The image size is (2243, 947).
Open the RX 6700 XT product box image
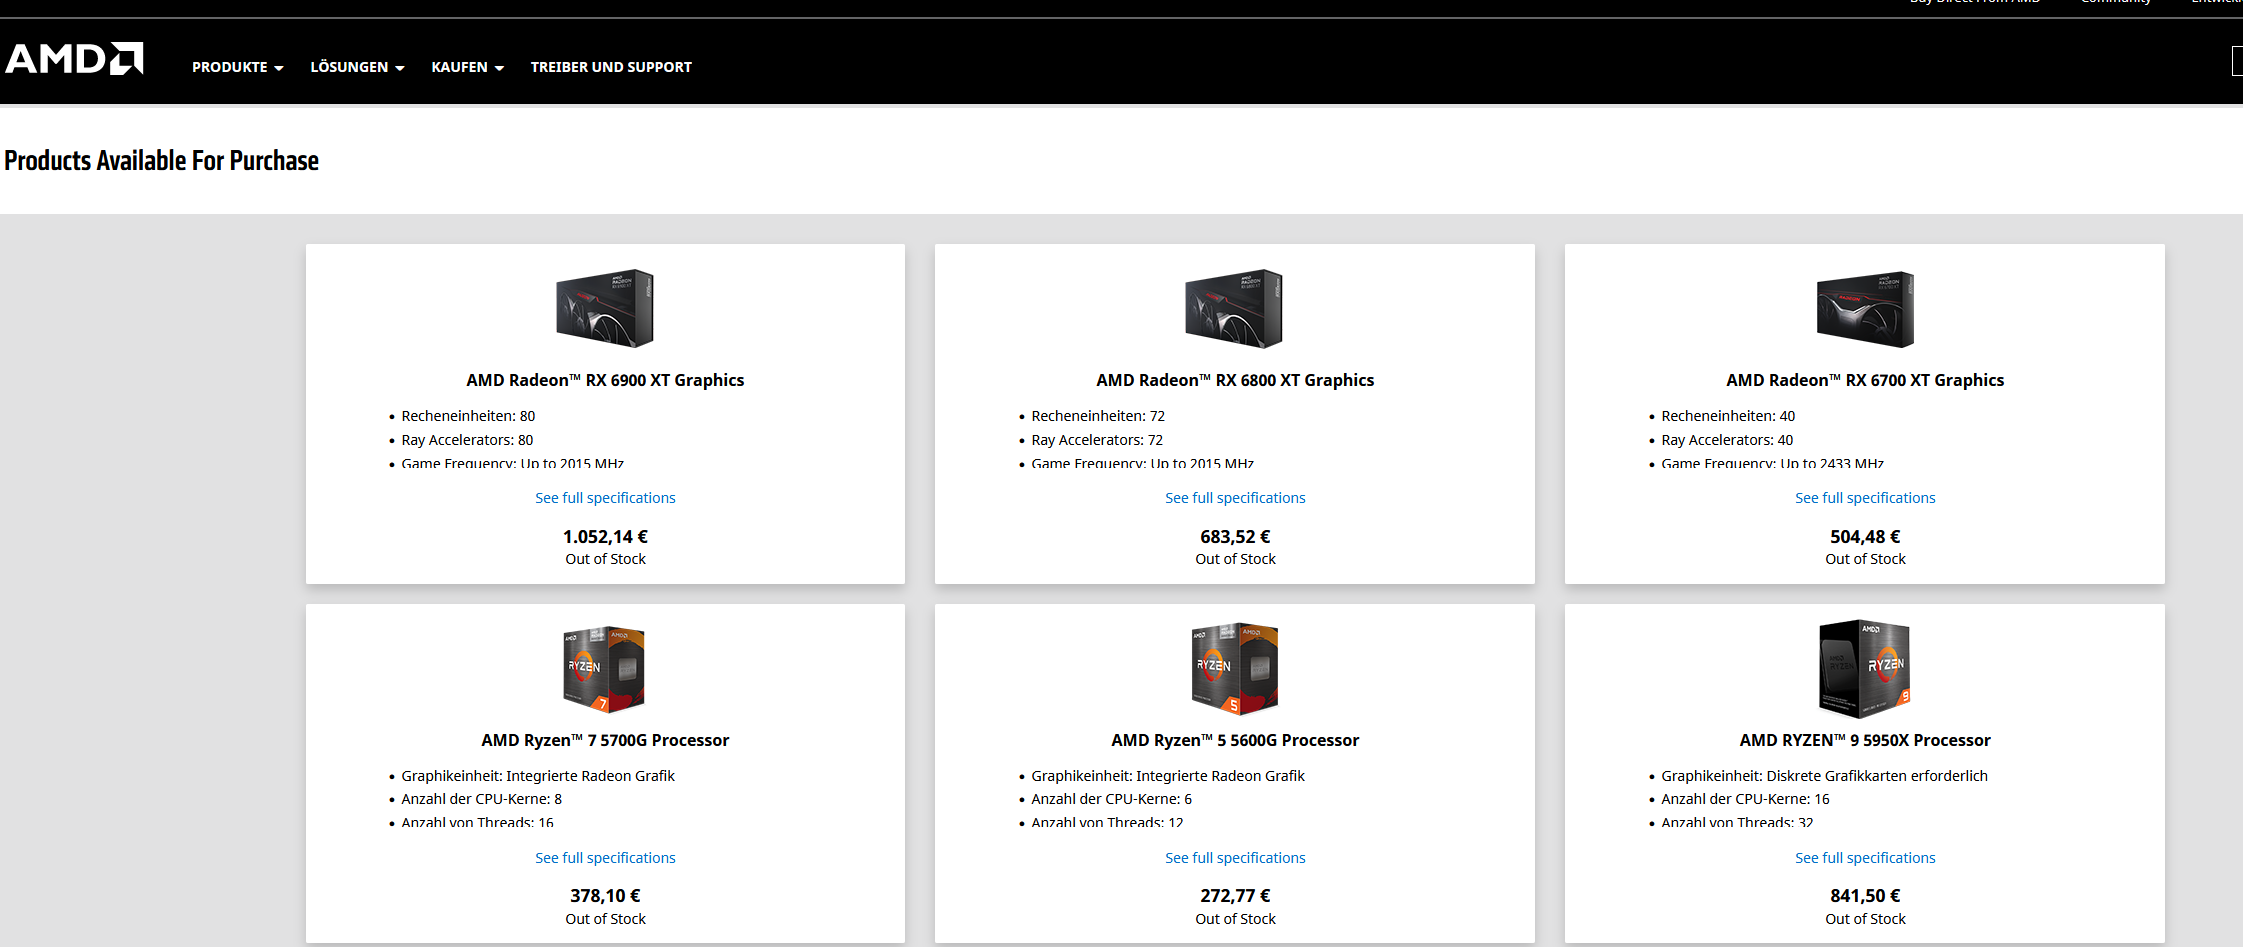pyautogui.click(x=1865, y=309)
